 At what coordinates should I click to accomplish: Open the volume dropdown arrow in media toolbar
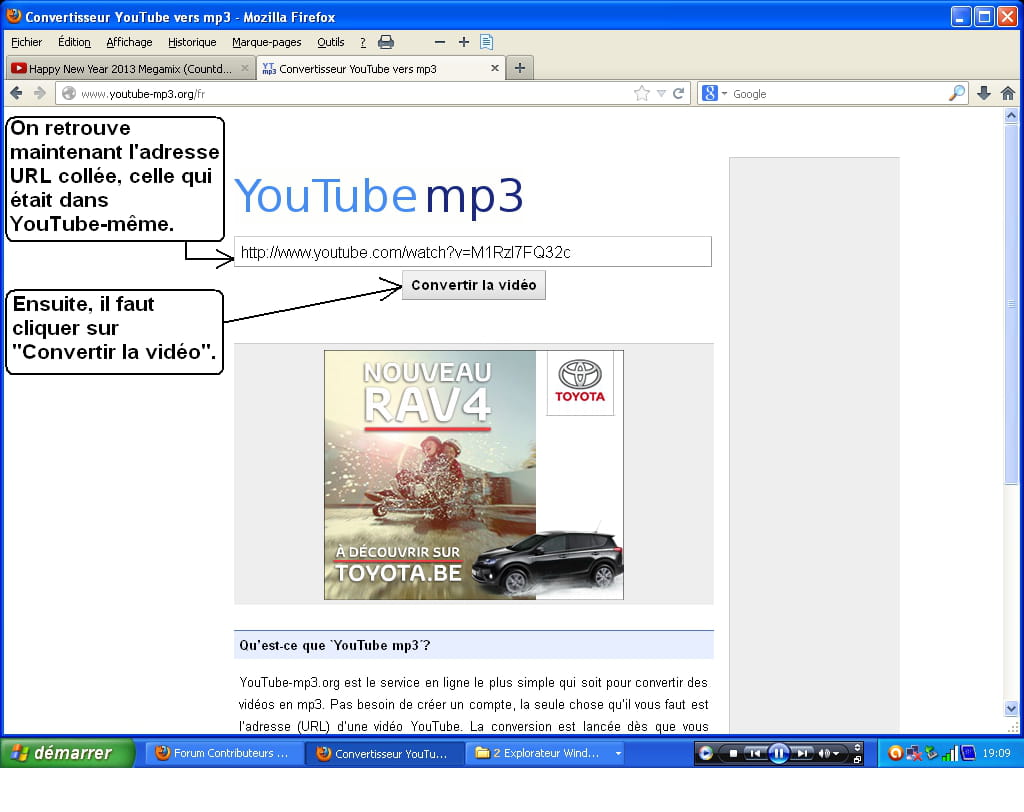[836, 754]
